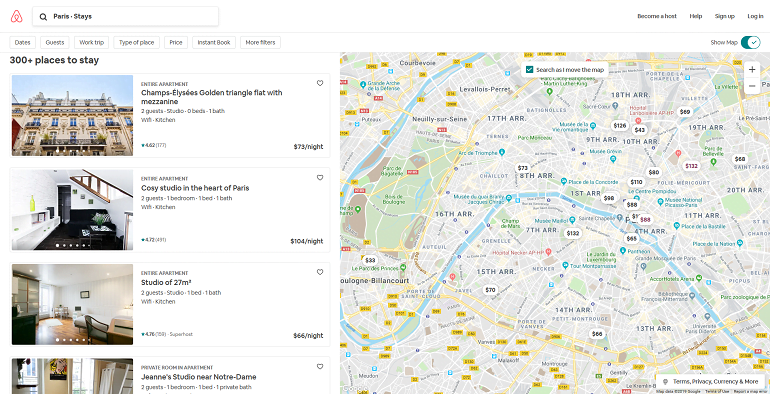Viewport: 770px width, 394px height.
Task: Select the $98 map price marker
Action: point(608,198)
